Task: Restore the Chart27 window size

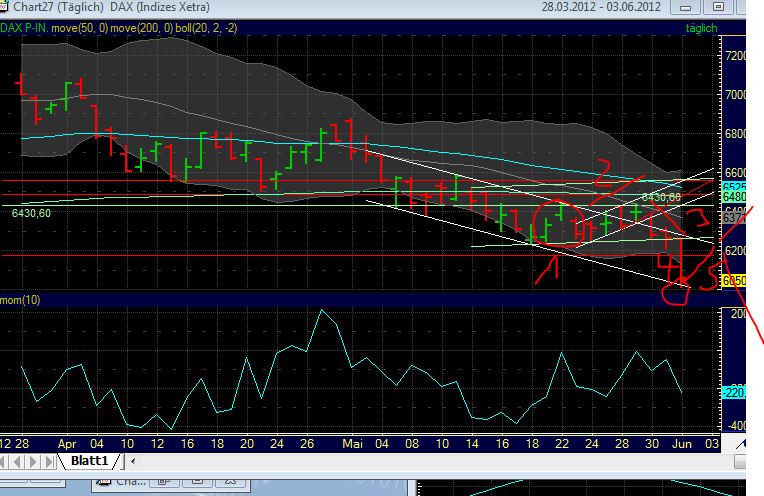Action: tap(718, 7)
